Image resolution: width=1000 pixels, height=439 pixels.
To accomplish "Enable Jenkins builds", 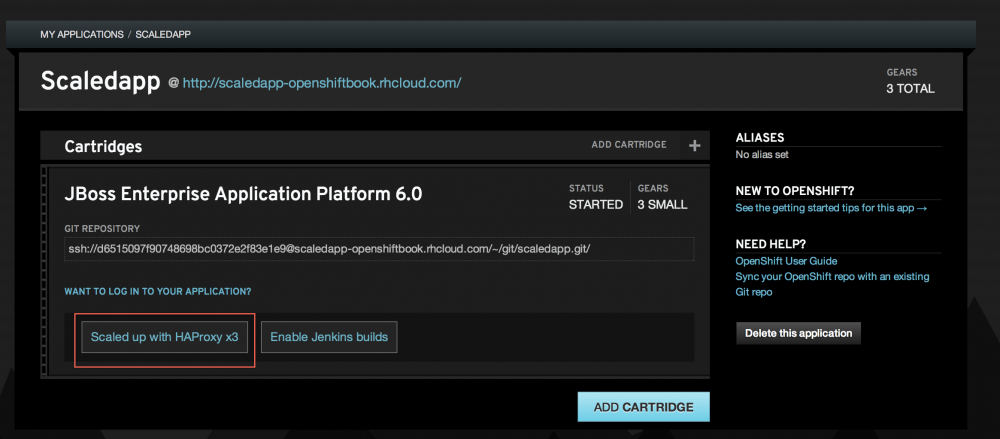I will tap(329, 337).
